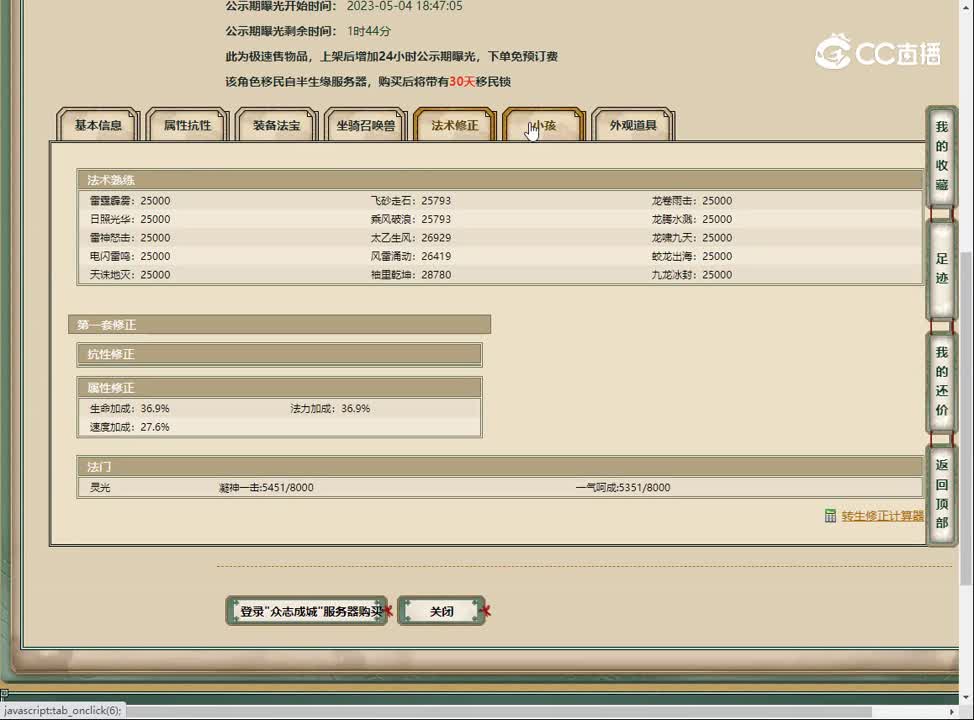Click the calculator icon beside 转生修正计算器
Image resolution: width=974 pixels, height=720 pixels.
coord(831,516)
